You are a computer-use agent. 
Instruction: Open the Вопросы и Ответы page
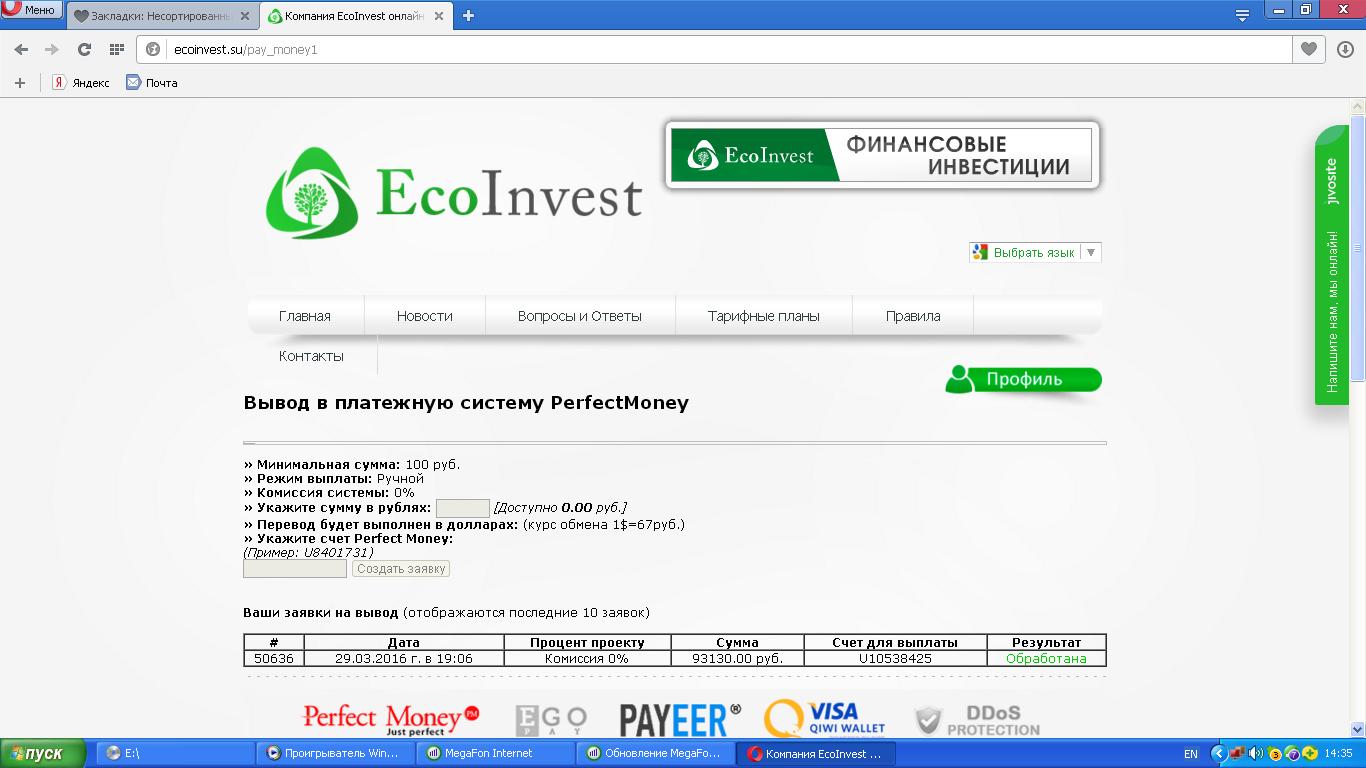tap(580, 316)
